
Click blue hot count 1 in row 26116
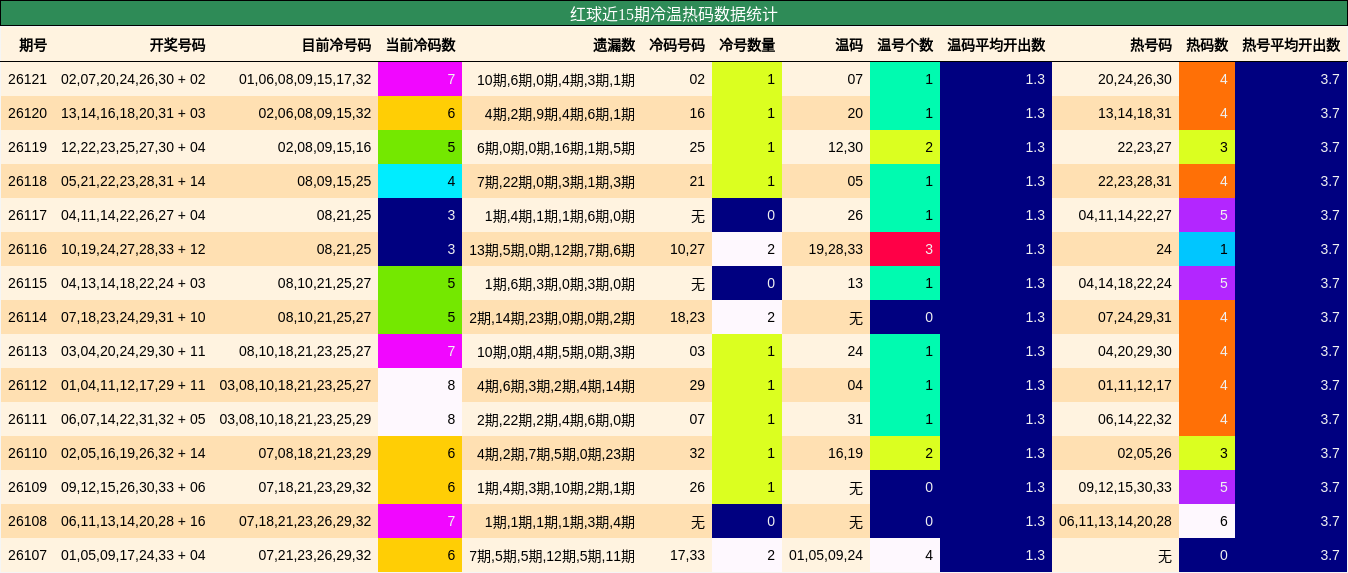[x=1207, y=249]
